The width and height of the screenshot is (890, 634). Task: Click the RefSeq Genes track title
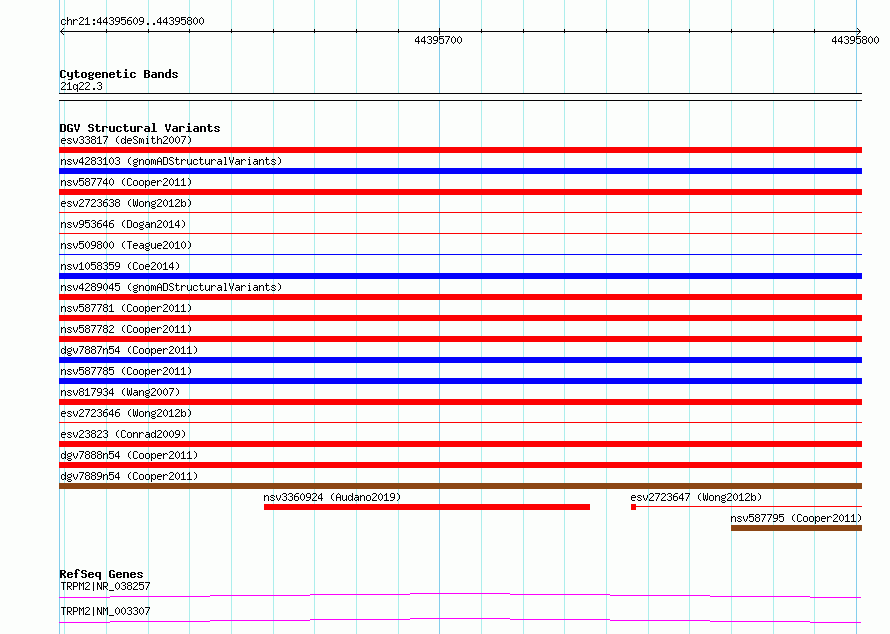(101, 574)
